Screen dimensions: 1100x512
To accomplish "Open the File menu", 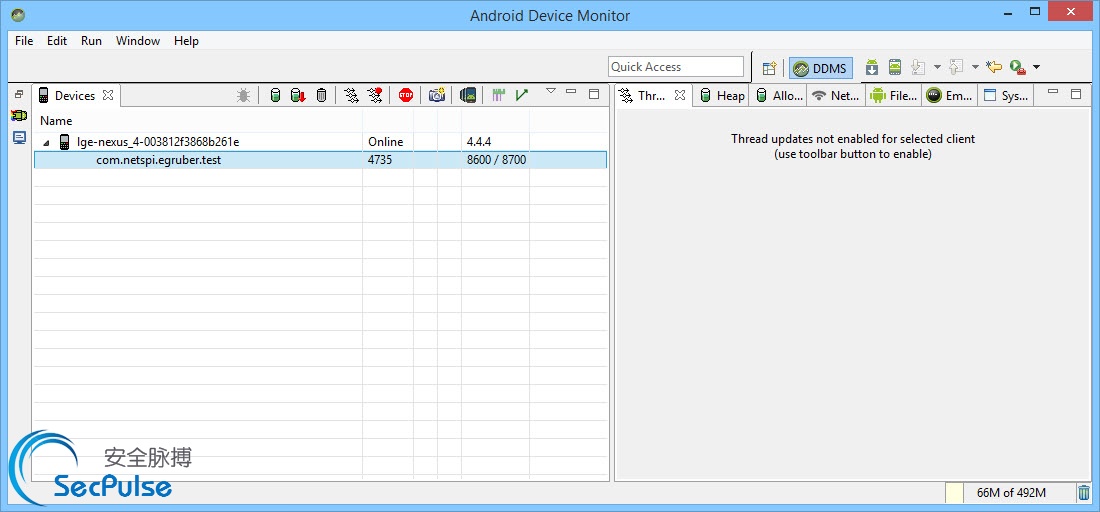I will coord(24,41).
